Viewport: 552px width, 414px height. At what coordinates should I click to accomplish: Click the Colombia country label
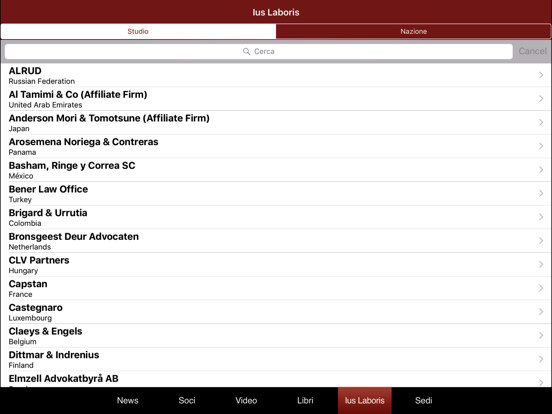click(25, 223)
